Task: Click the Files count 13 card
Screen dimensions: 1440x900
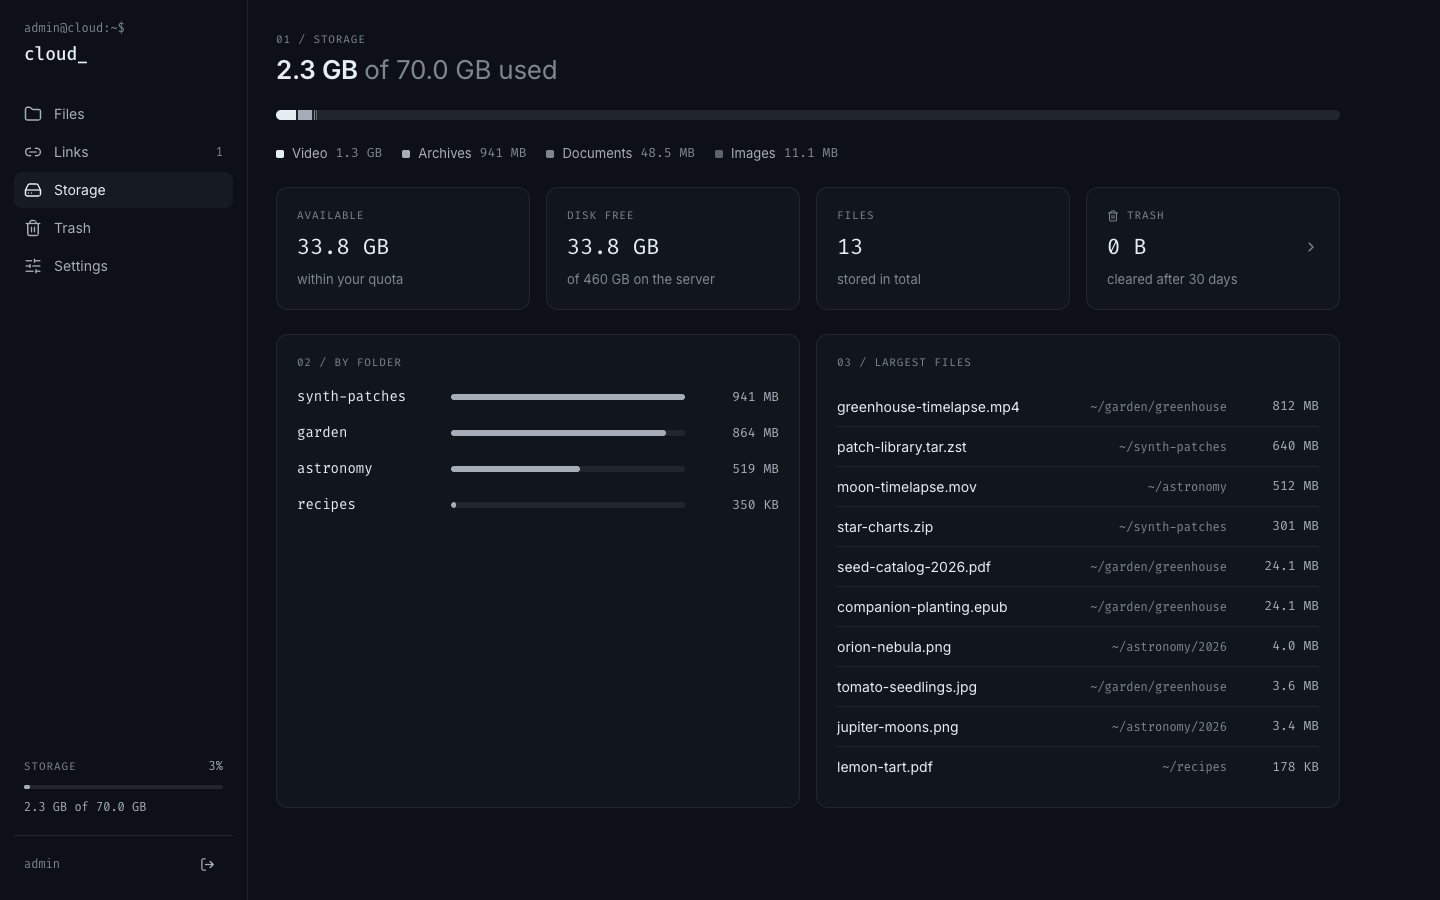Action: click(943, 248)
